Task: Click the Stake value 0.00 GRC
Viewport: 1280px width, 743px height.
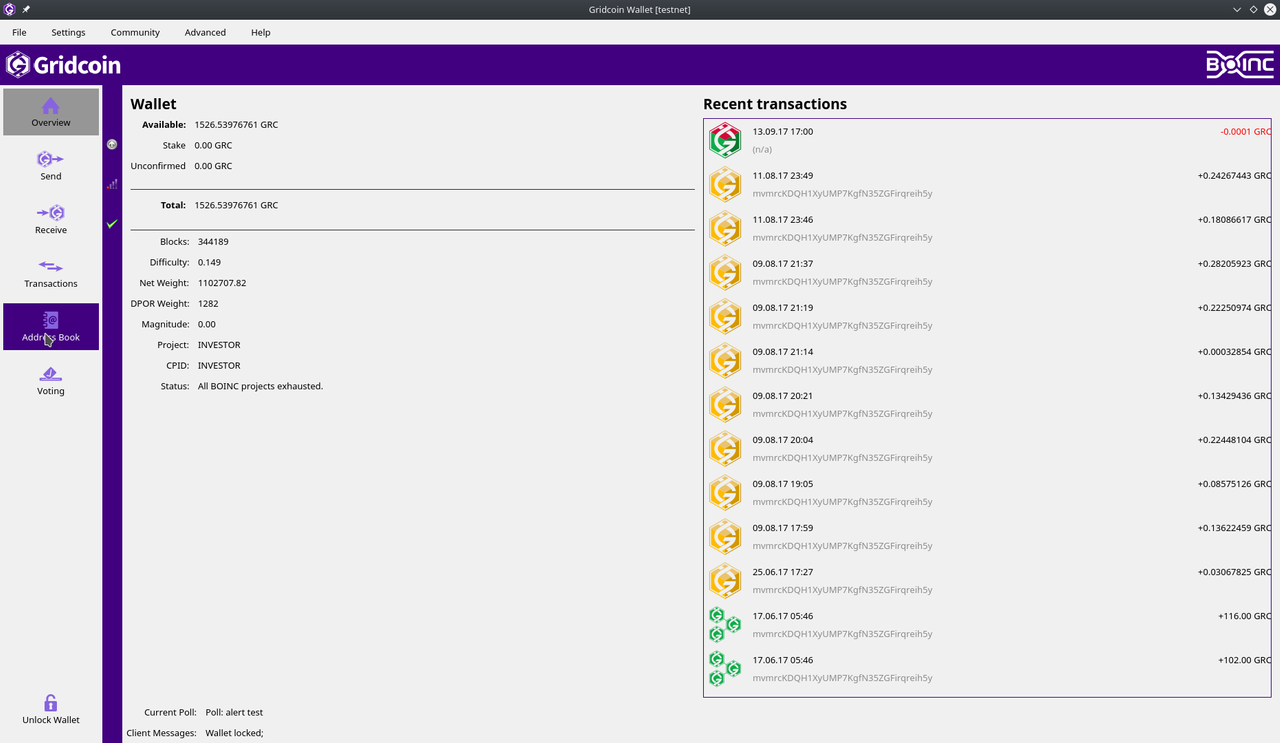Action: [213, 145]
